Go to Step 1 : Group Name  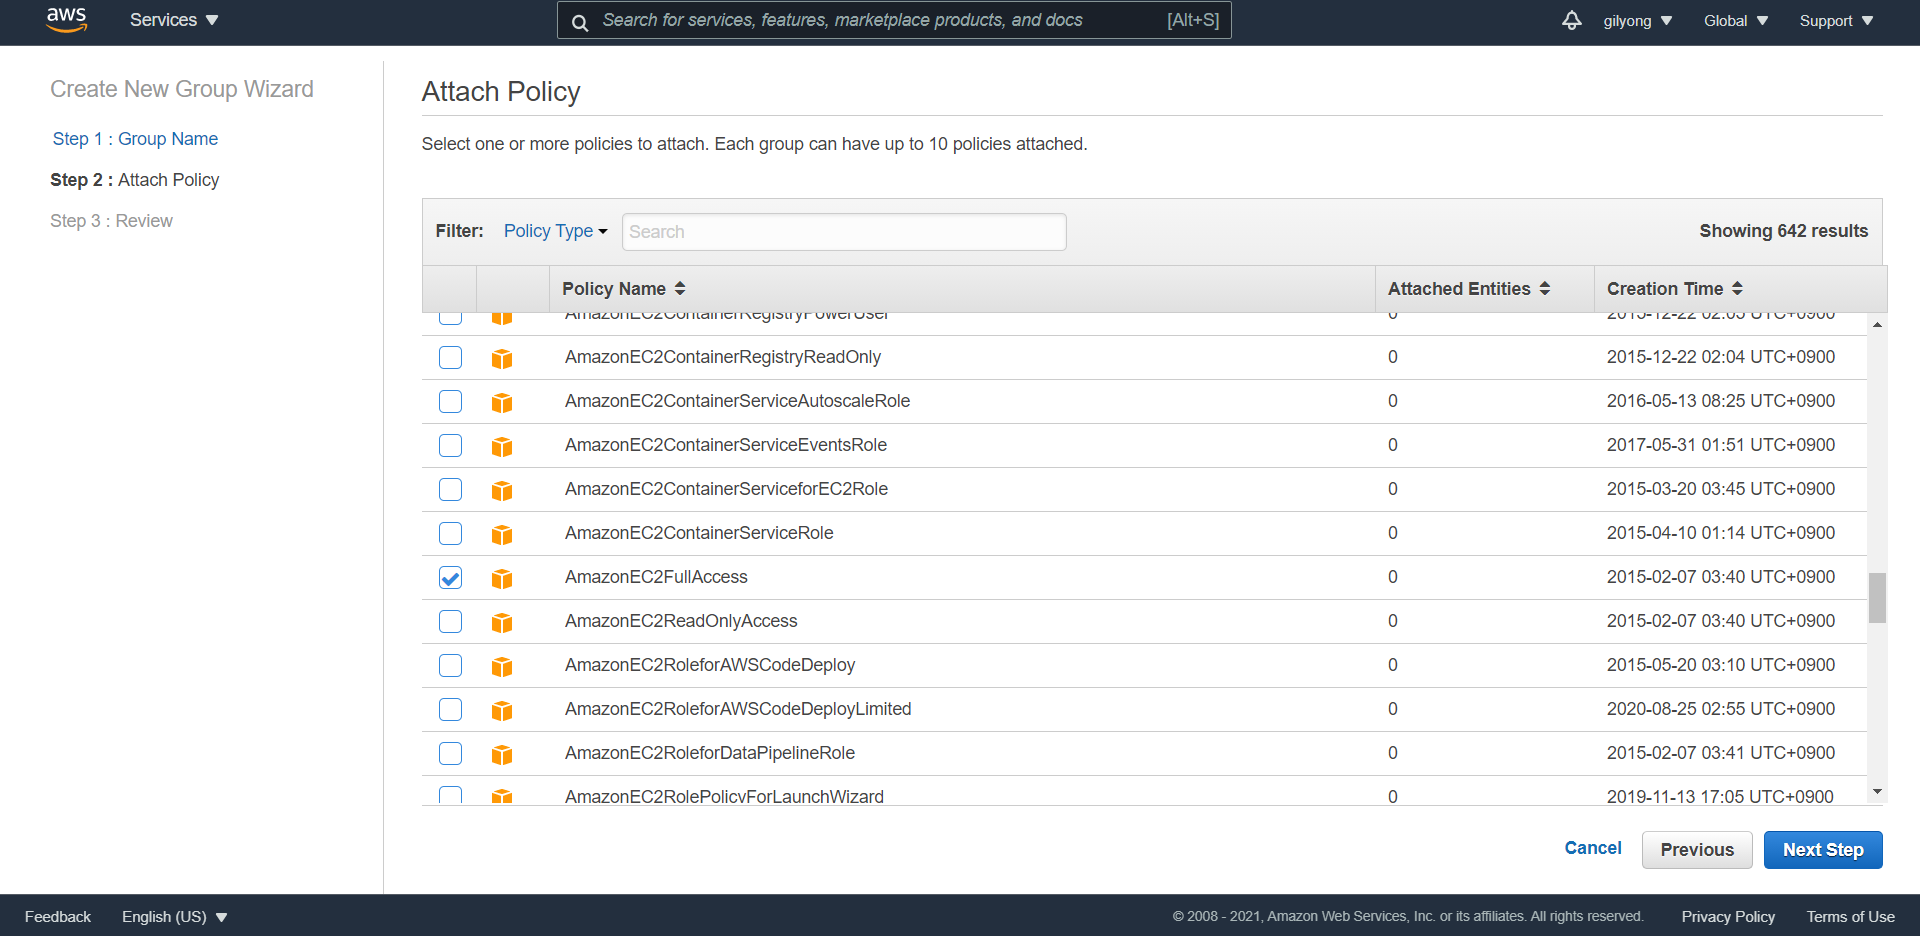coord(135,139)
